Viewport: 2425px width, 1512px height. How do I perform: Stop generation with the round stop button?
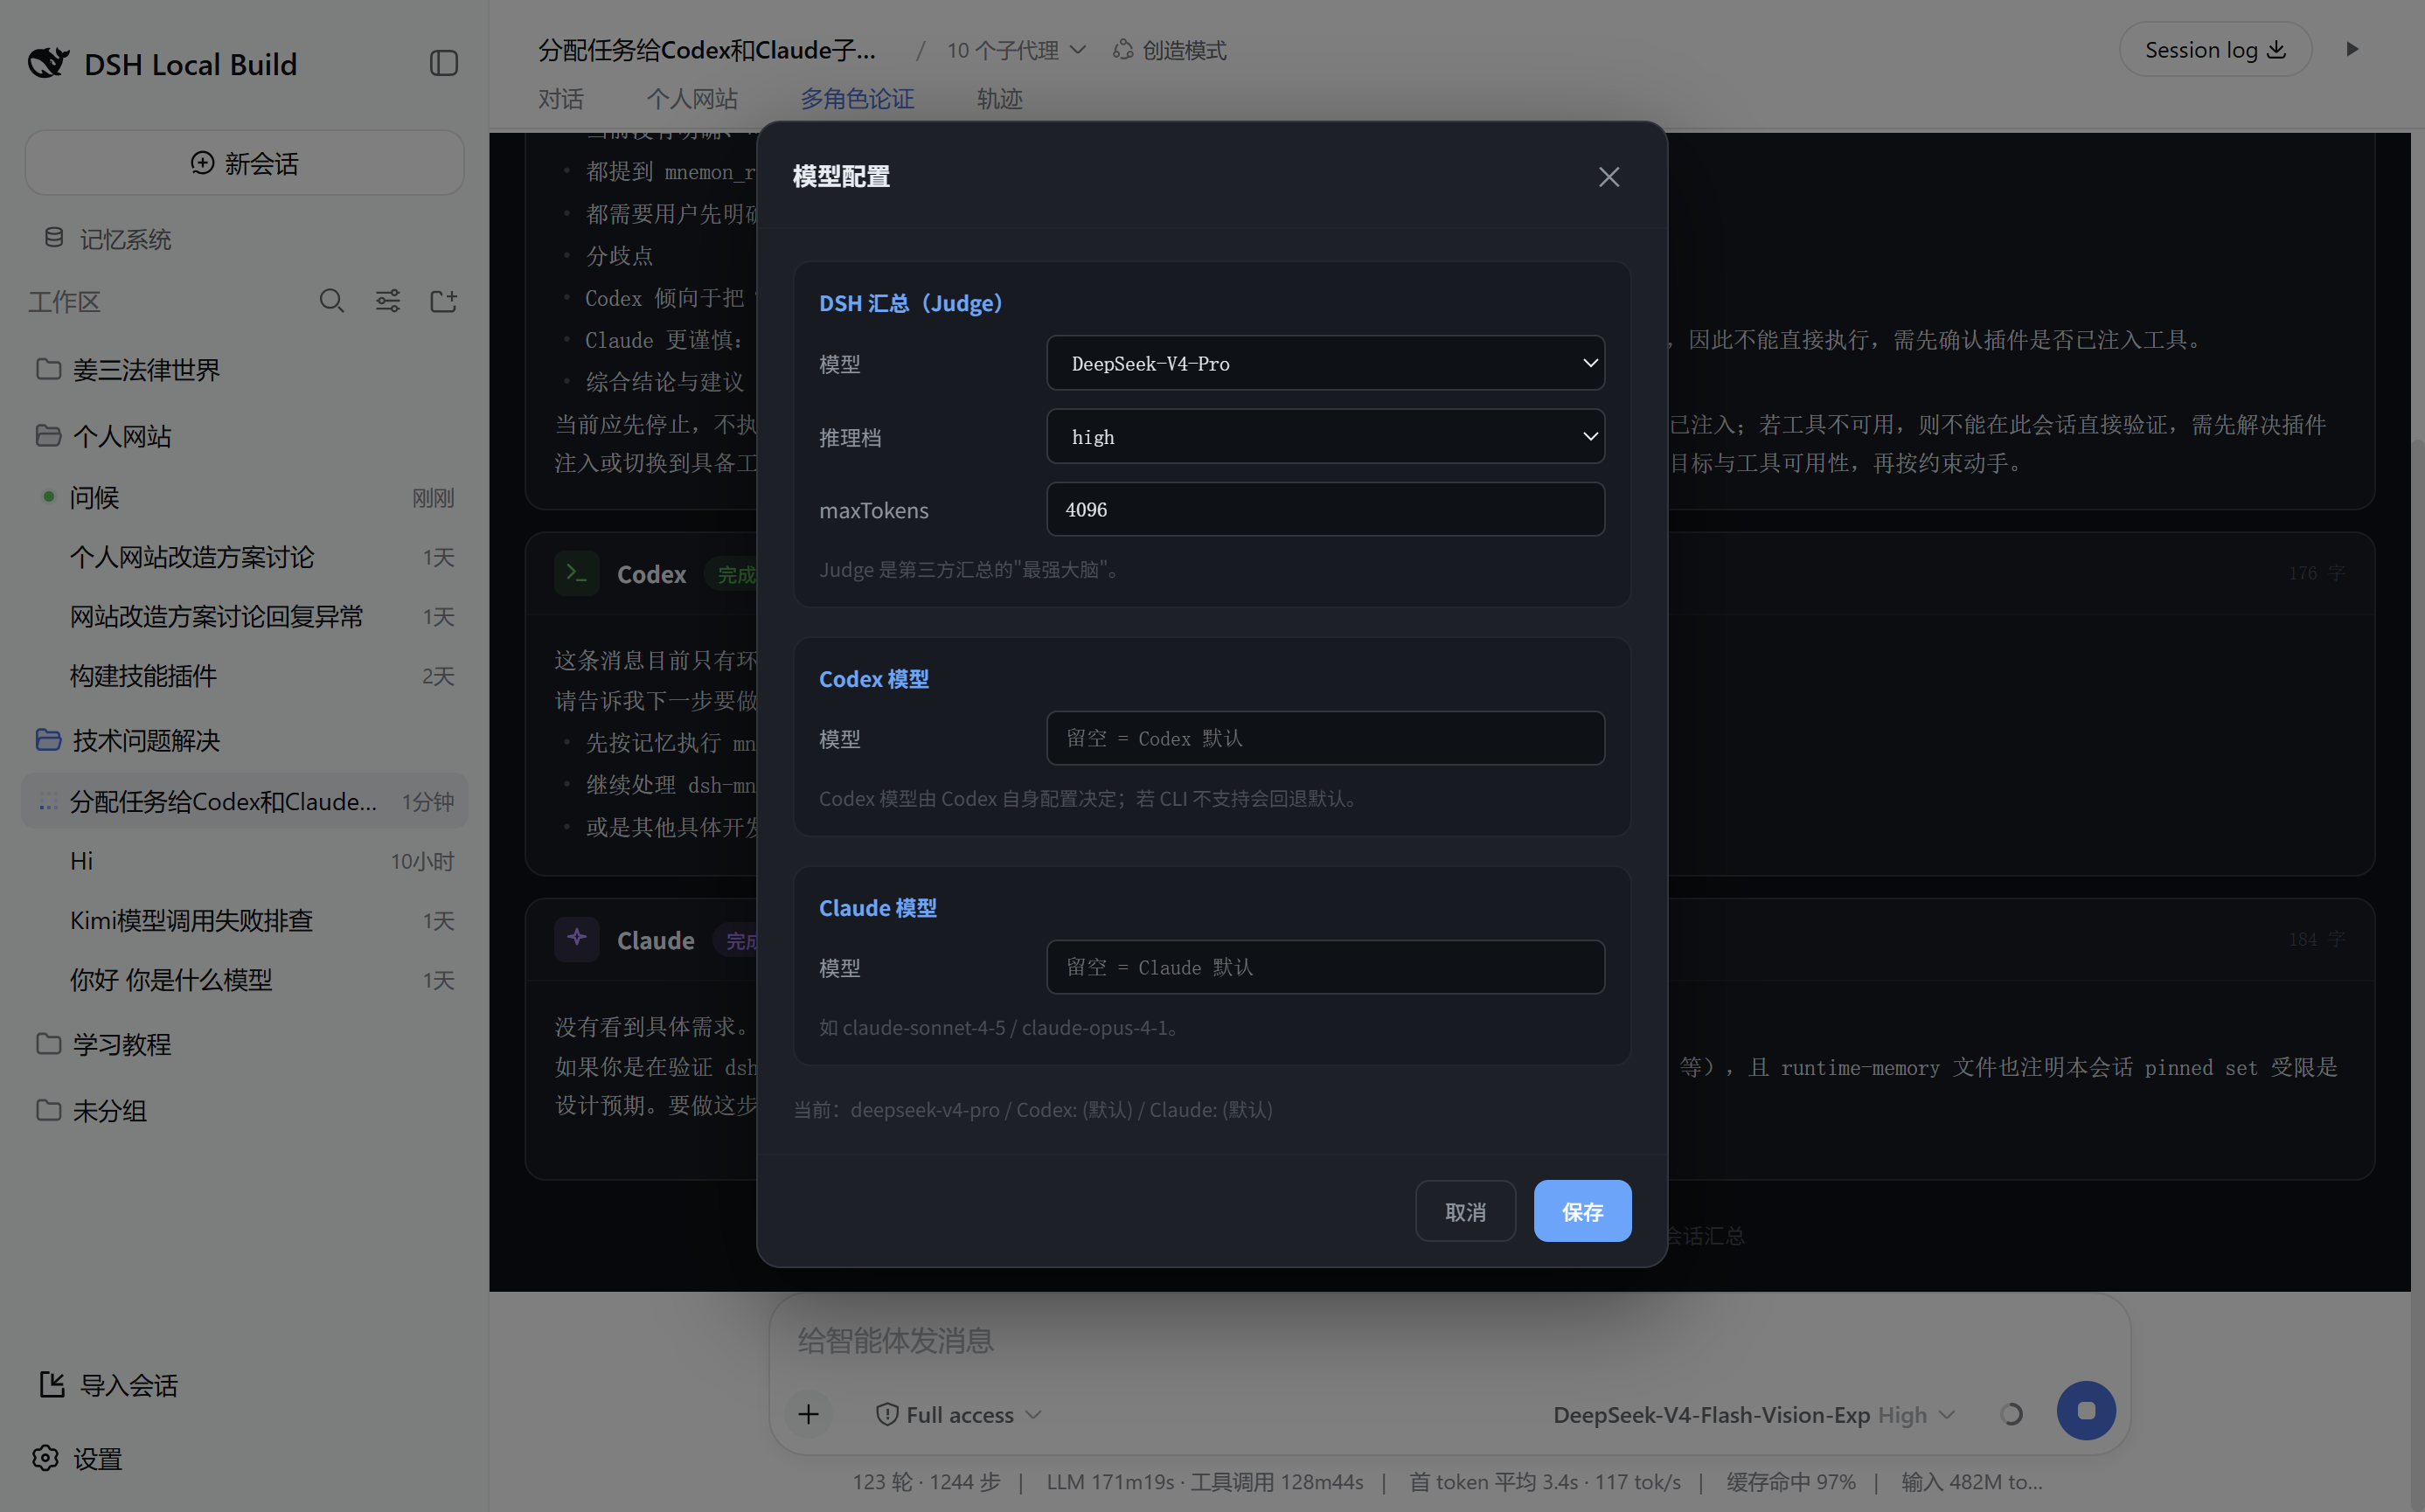tap(2085, 1410)
